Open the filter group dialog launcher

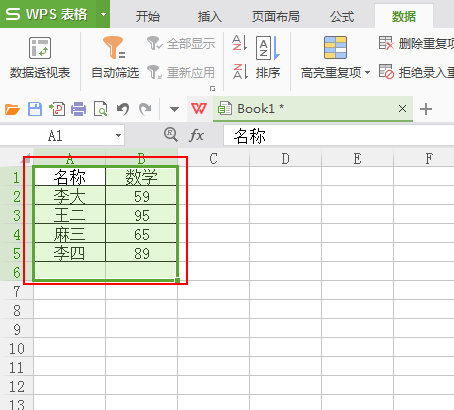212,88
